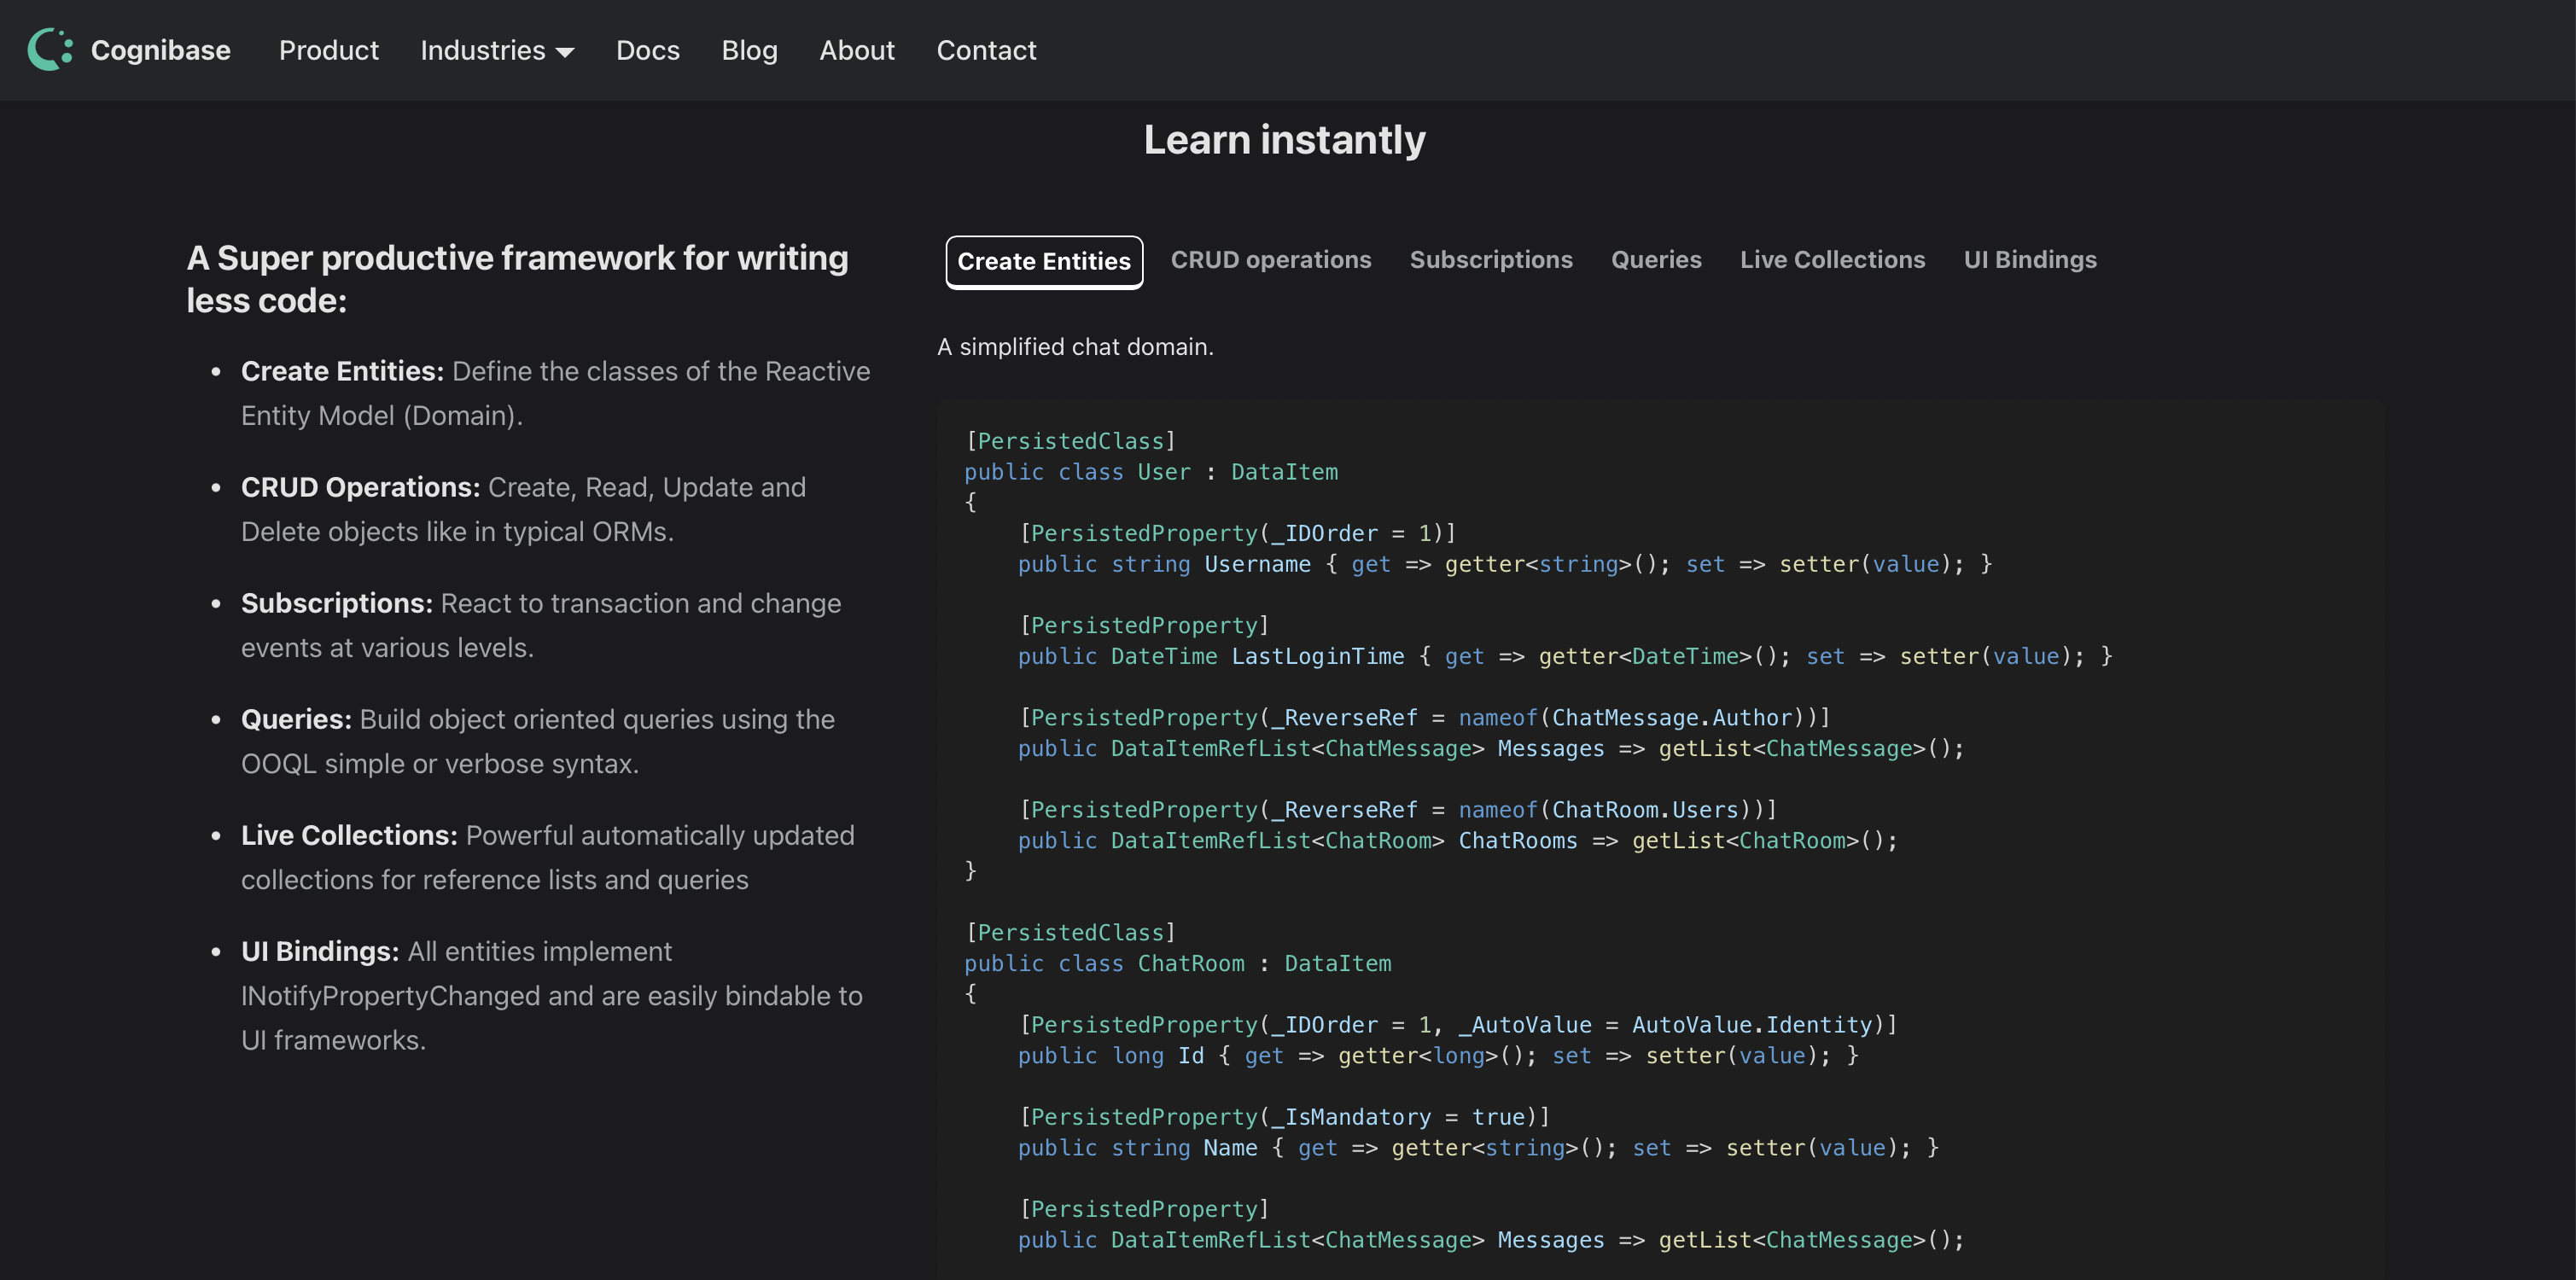Open the Blog link

[749, 50]
